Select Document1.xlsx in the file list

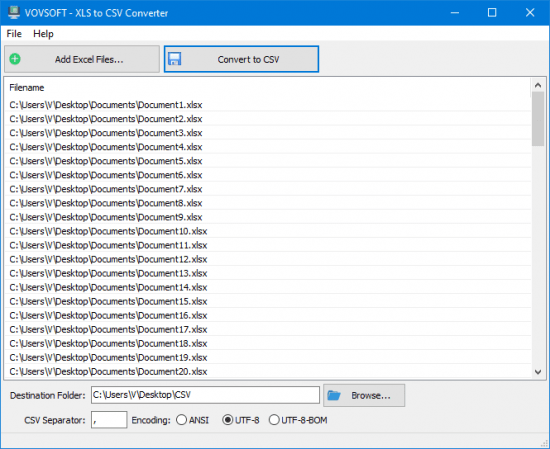coord(106,105)
